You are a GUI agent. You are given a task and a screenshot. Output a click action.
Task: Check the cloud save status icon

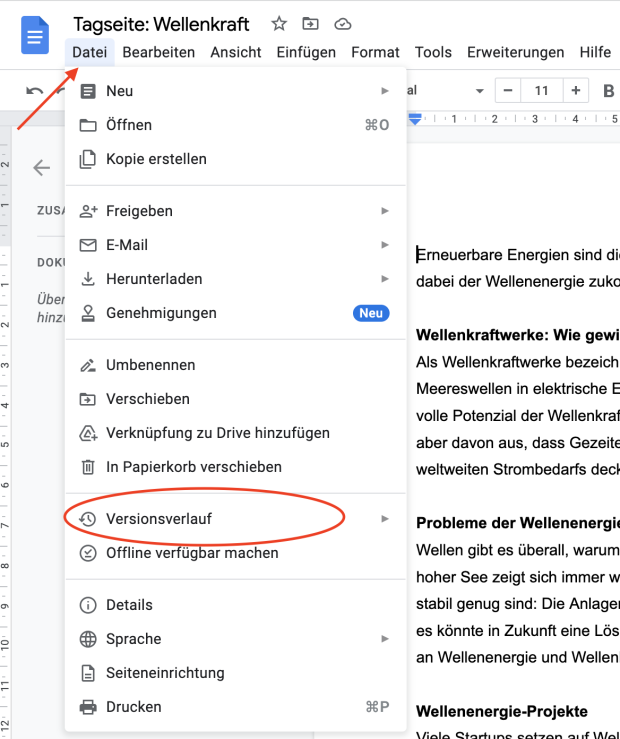pyautogui.click(x=343, y=23)
